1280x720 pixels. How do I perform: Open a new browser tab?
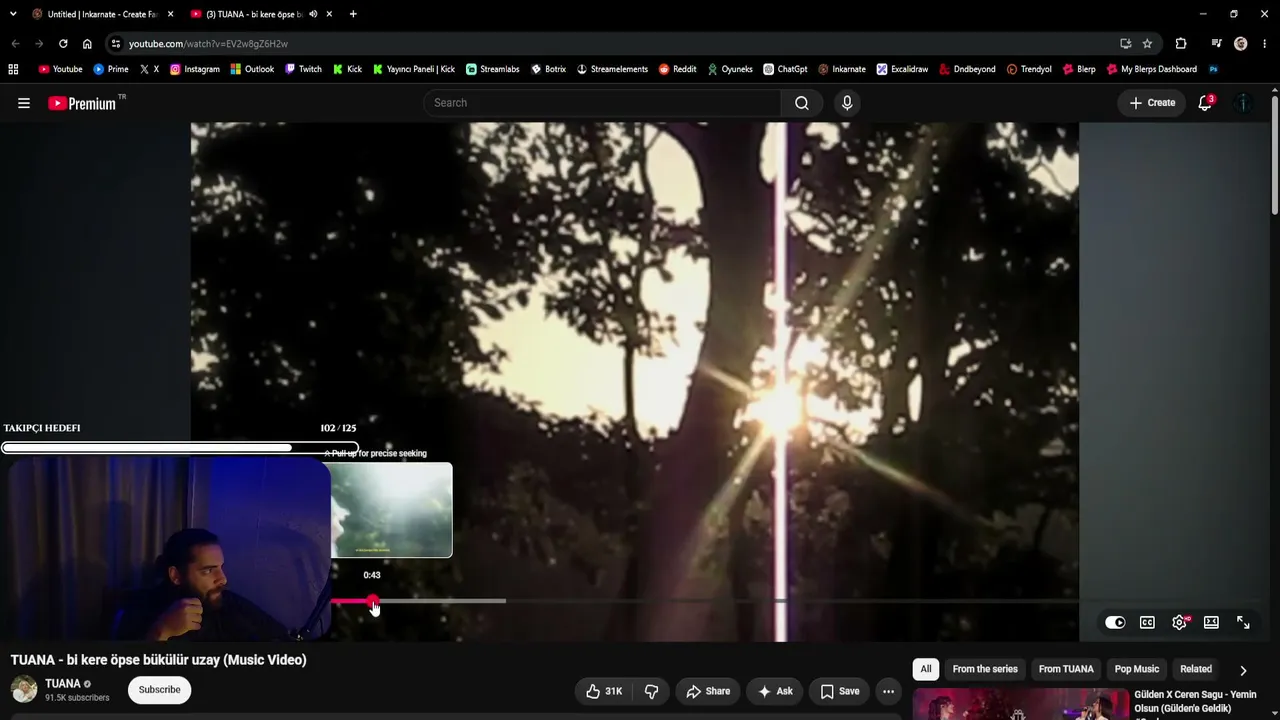point(353,14)
